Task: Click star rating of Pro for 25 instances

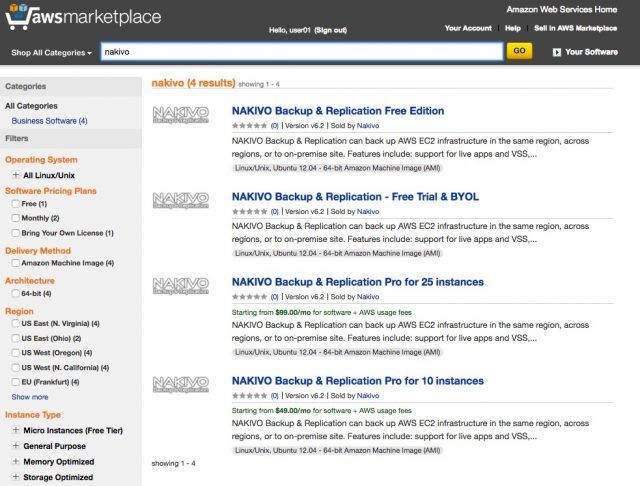Action: pyautogui.click(x=249, y=297)
